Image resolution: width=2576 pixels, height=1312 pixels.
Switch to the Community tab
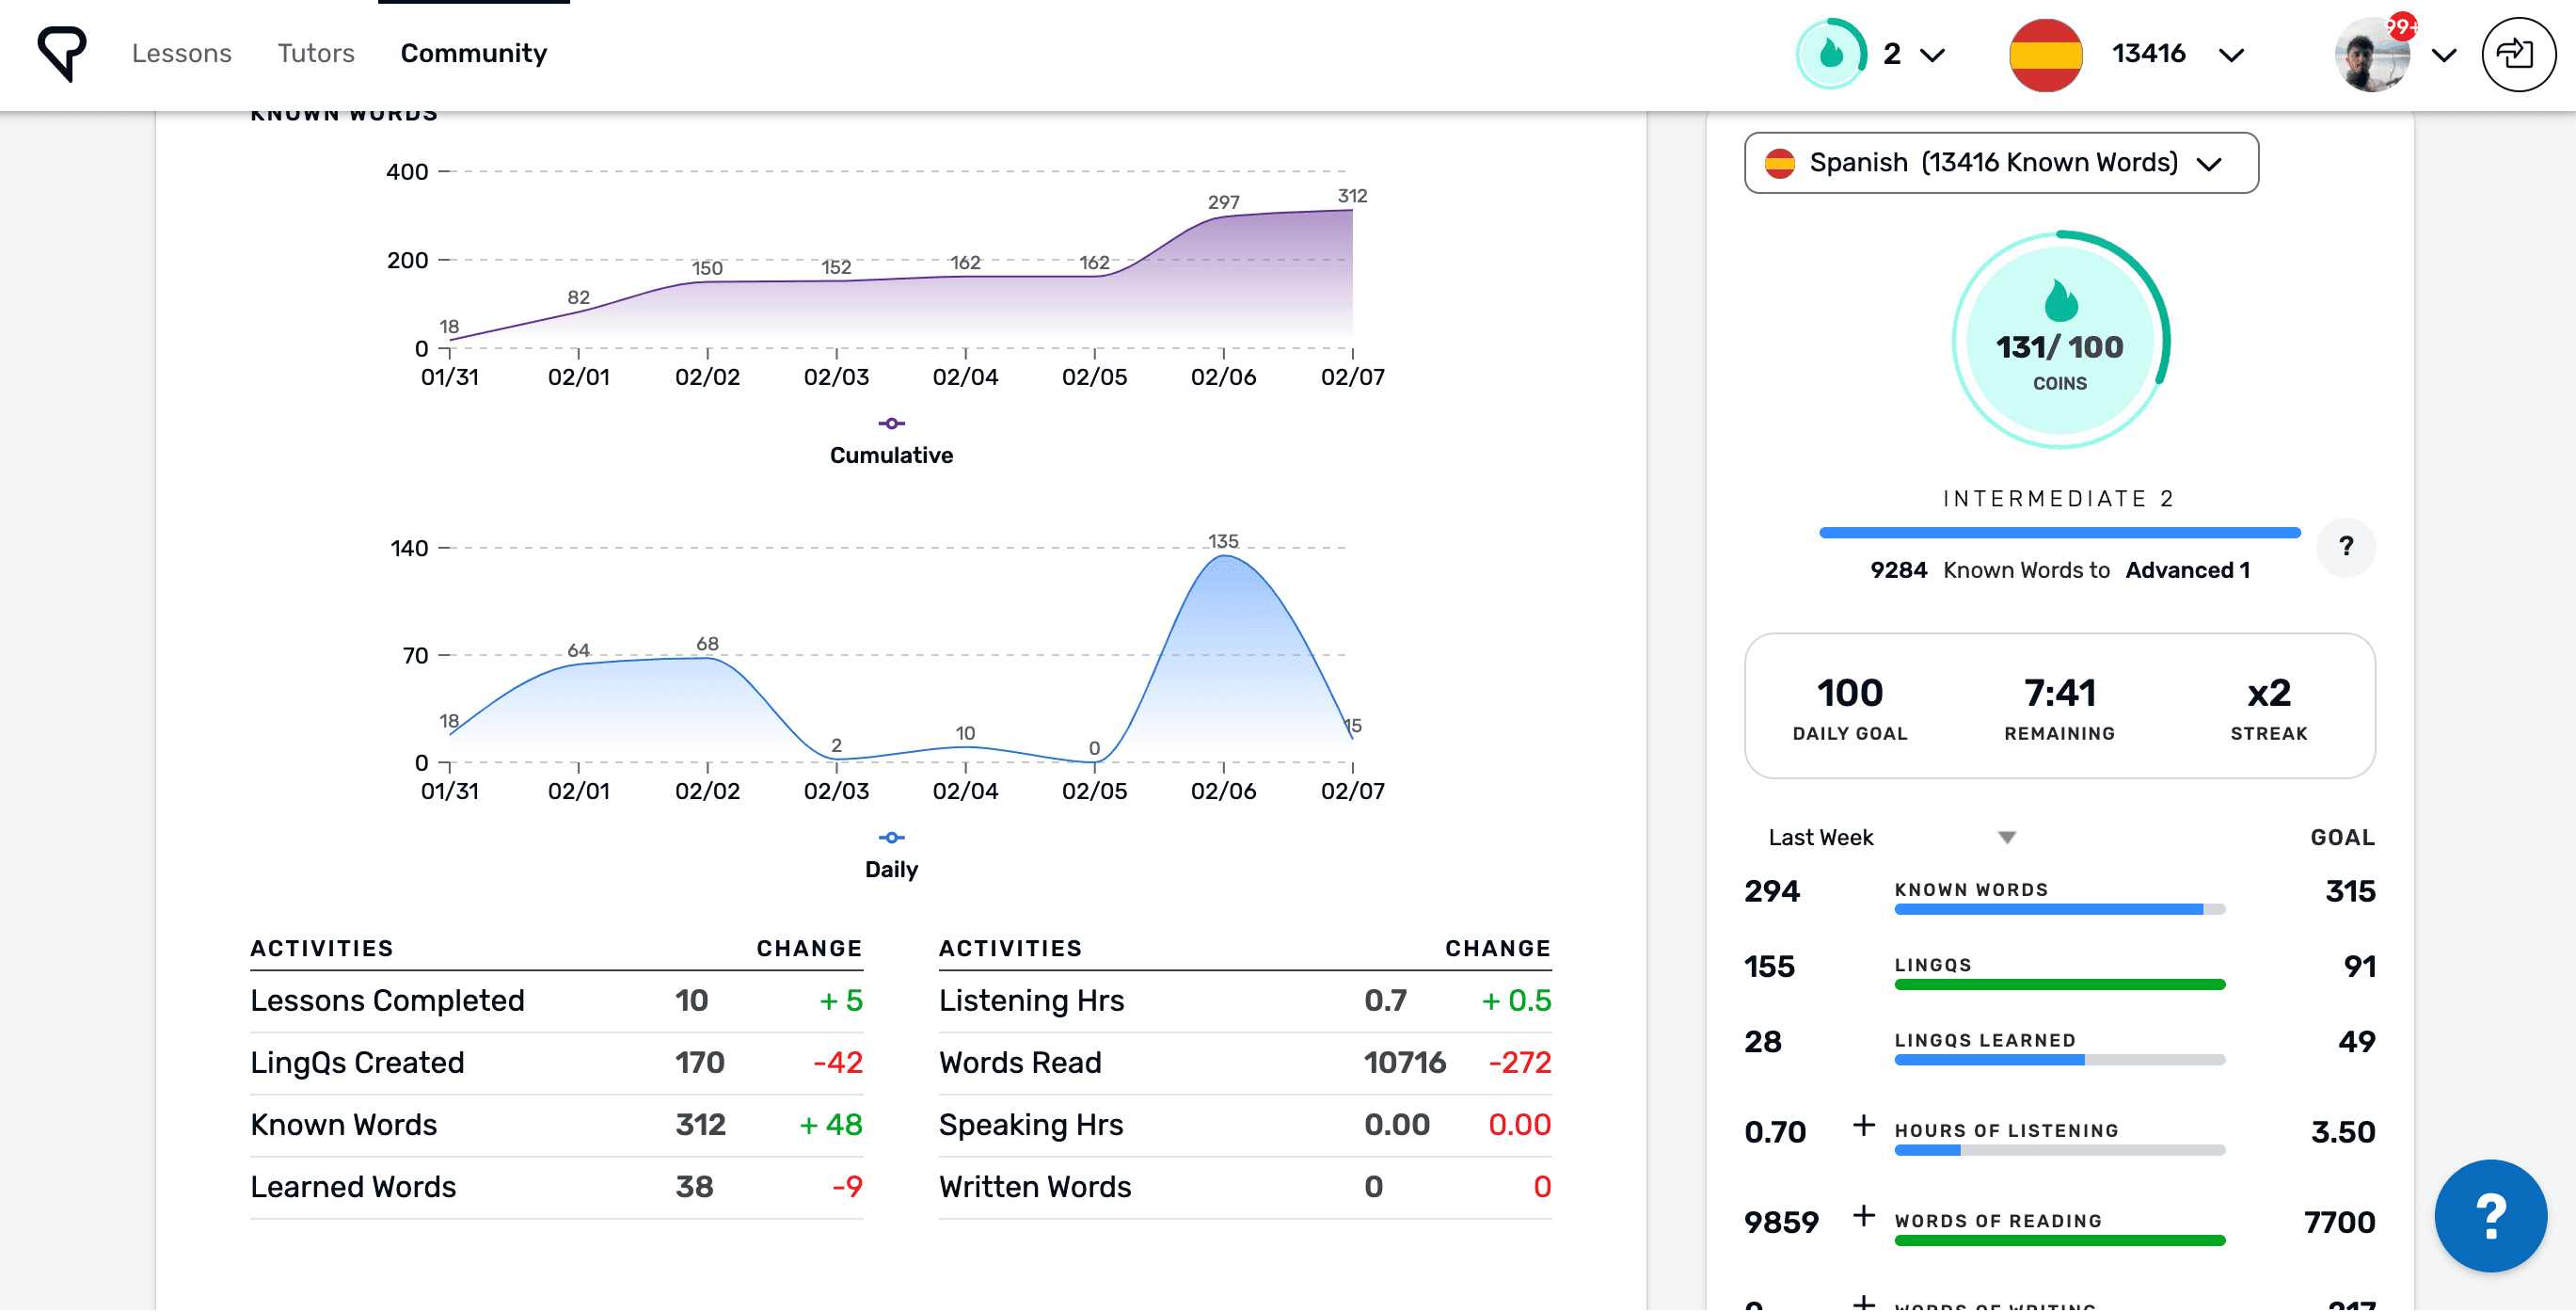(473, 53)
